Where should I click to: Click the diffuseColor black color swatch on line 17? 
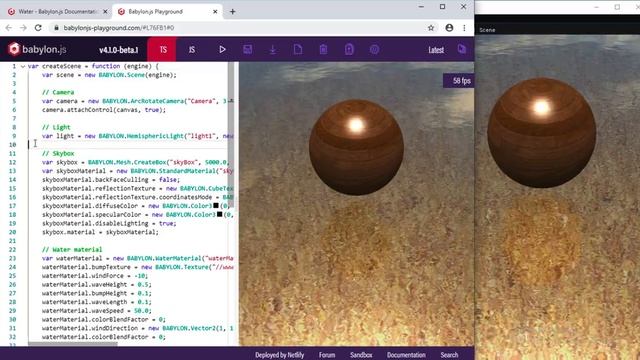coord(216,206)
